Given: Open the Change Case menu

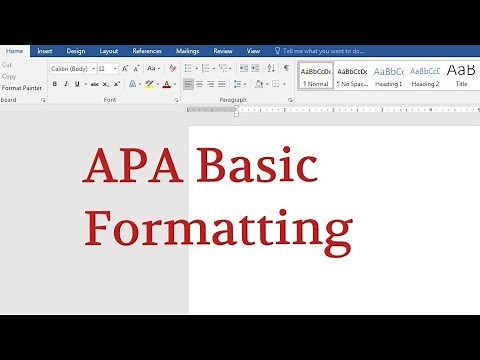Looking at the screenshot, I should click(153, 68).
